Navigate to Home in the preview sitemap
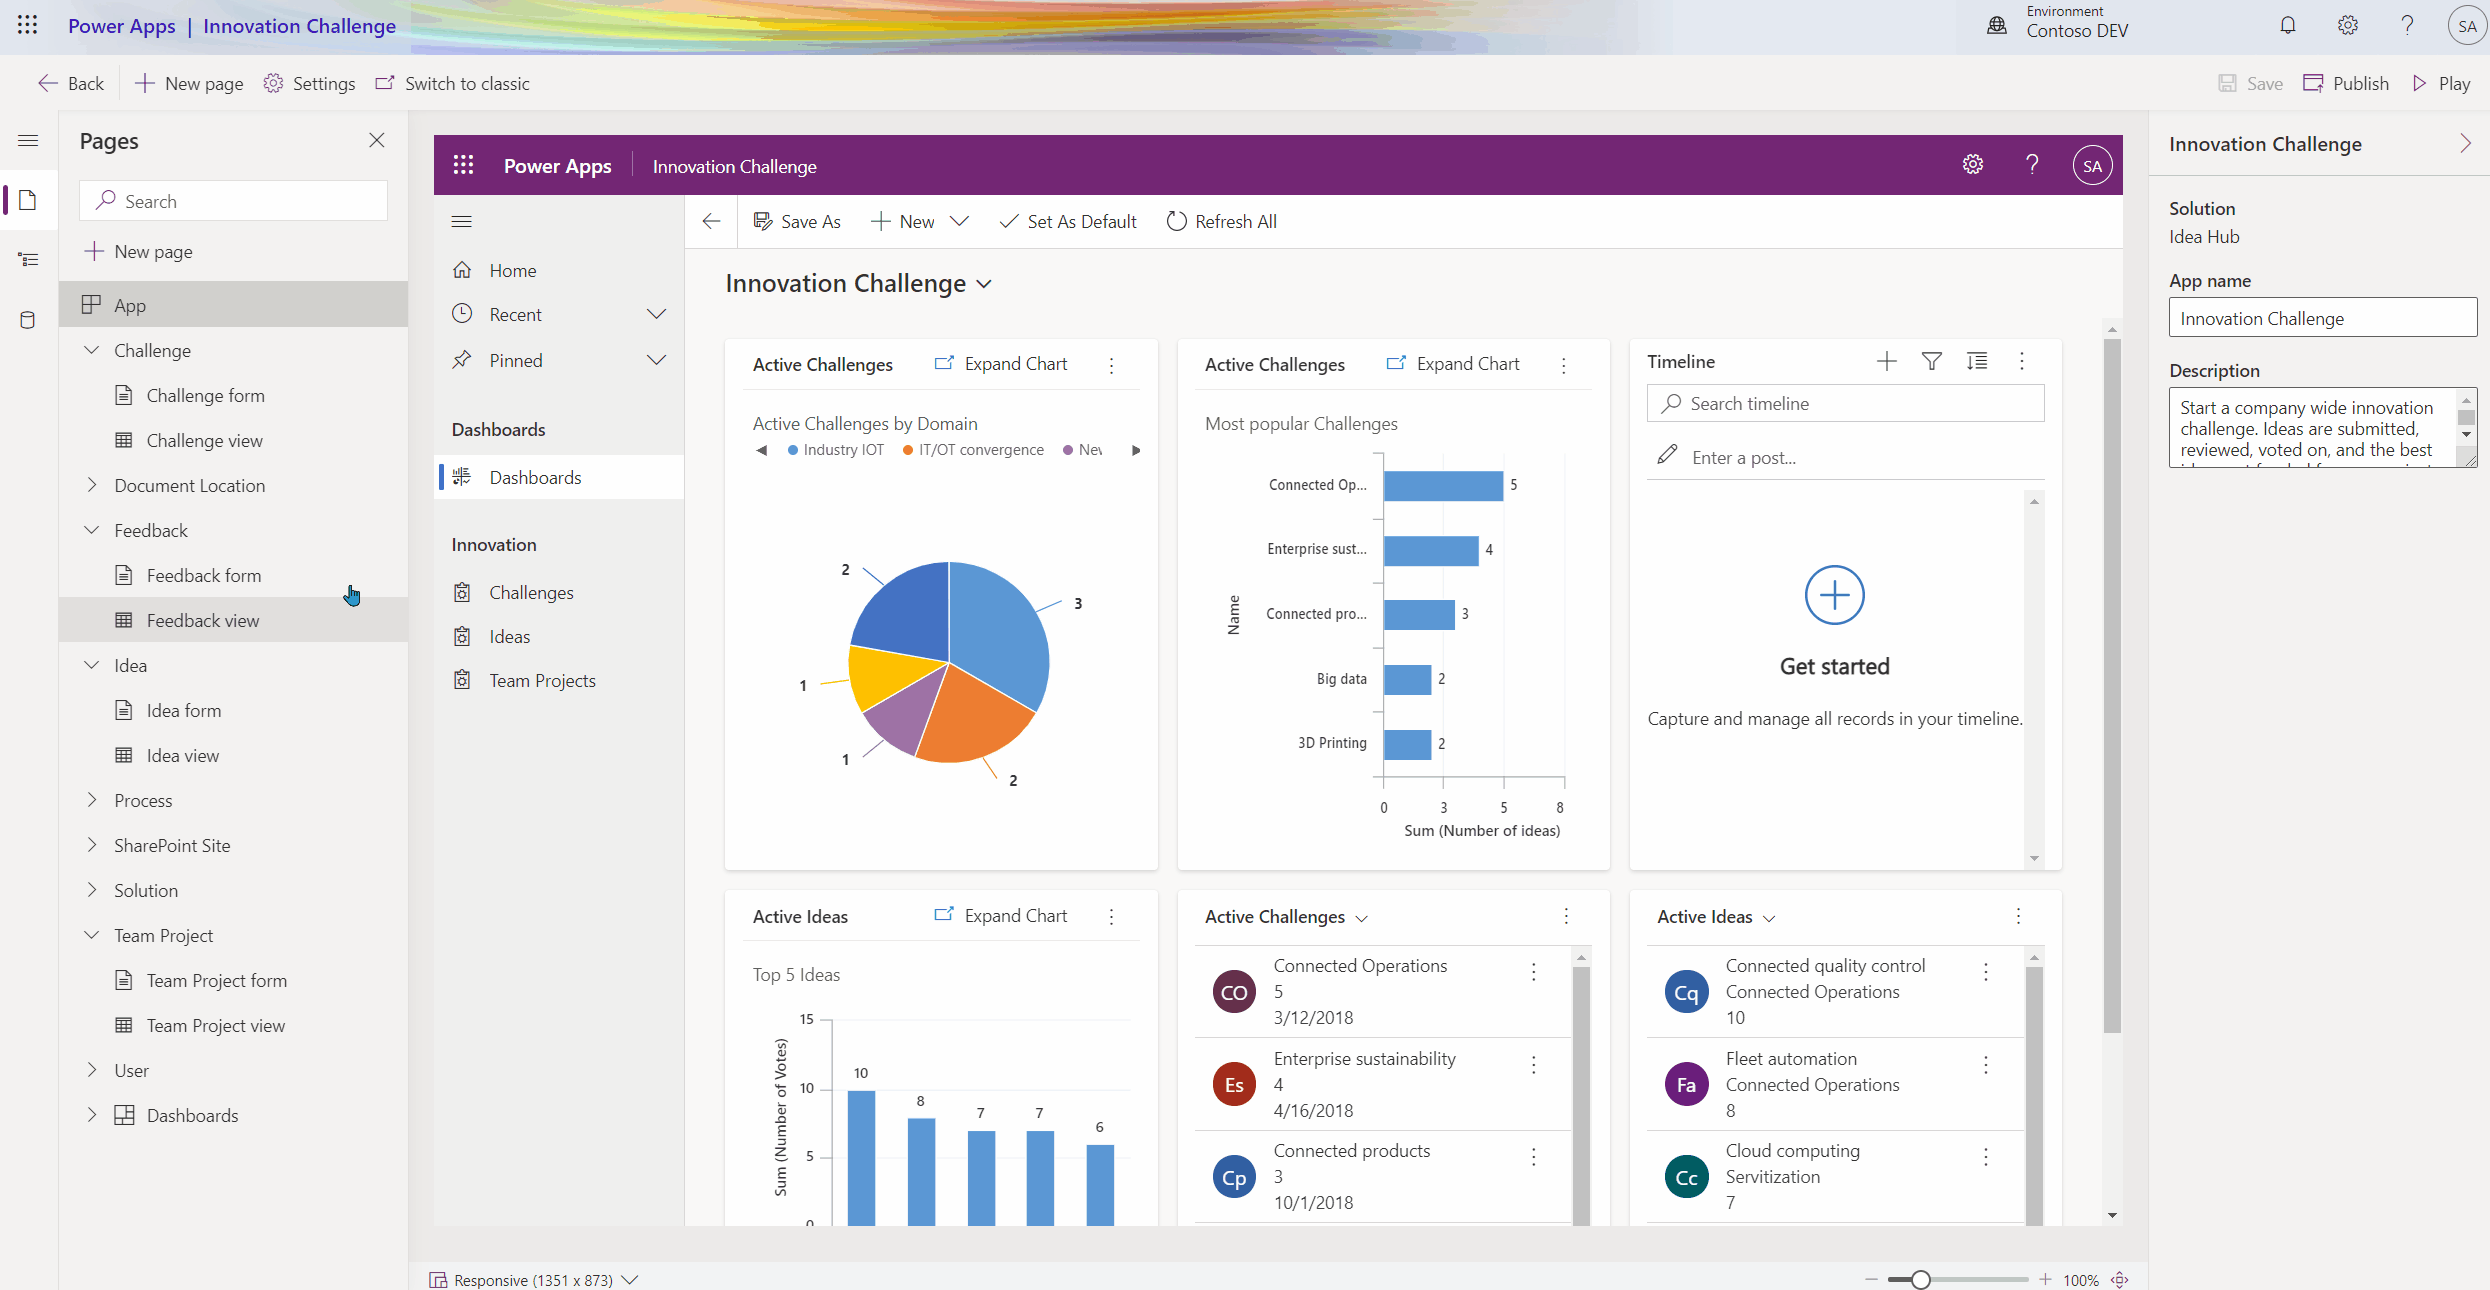The image size is (2490, 1290). (512, 270)
